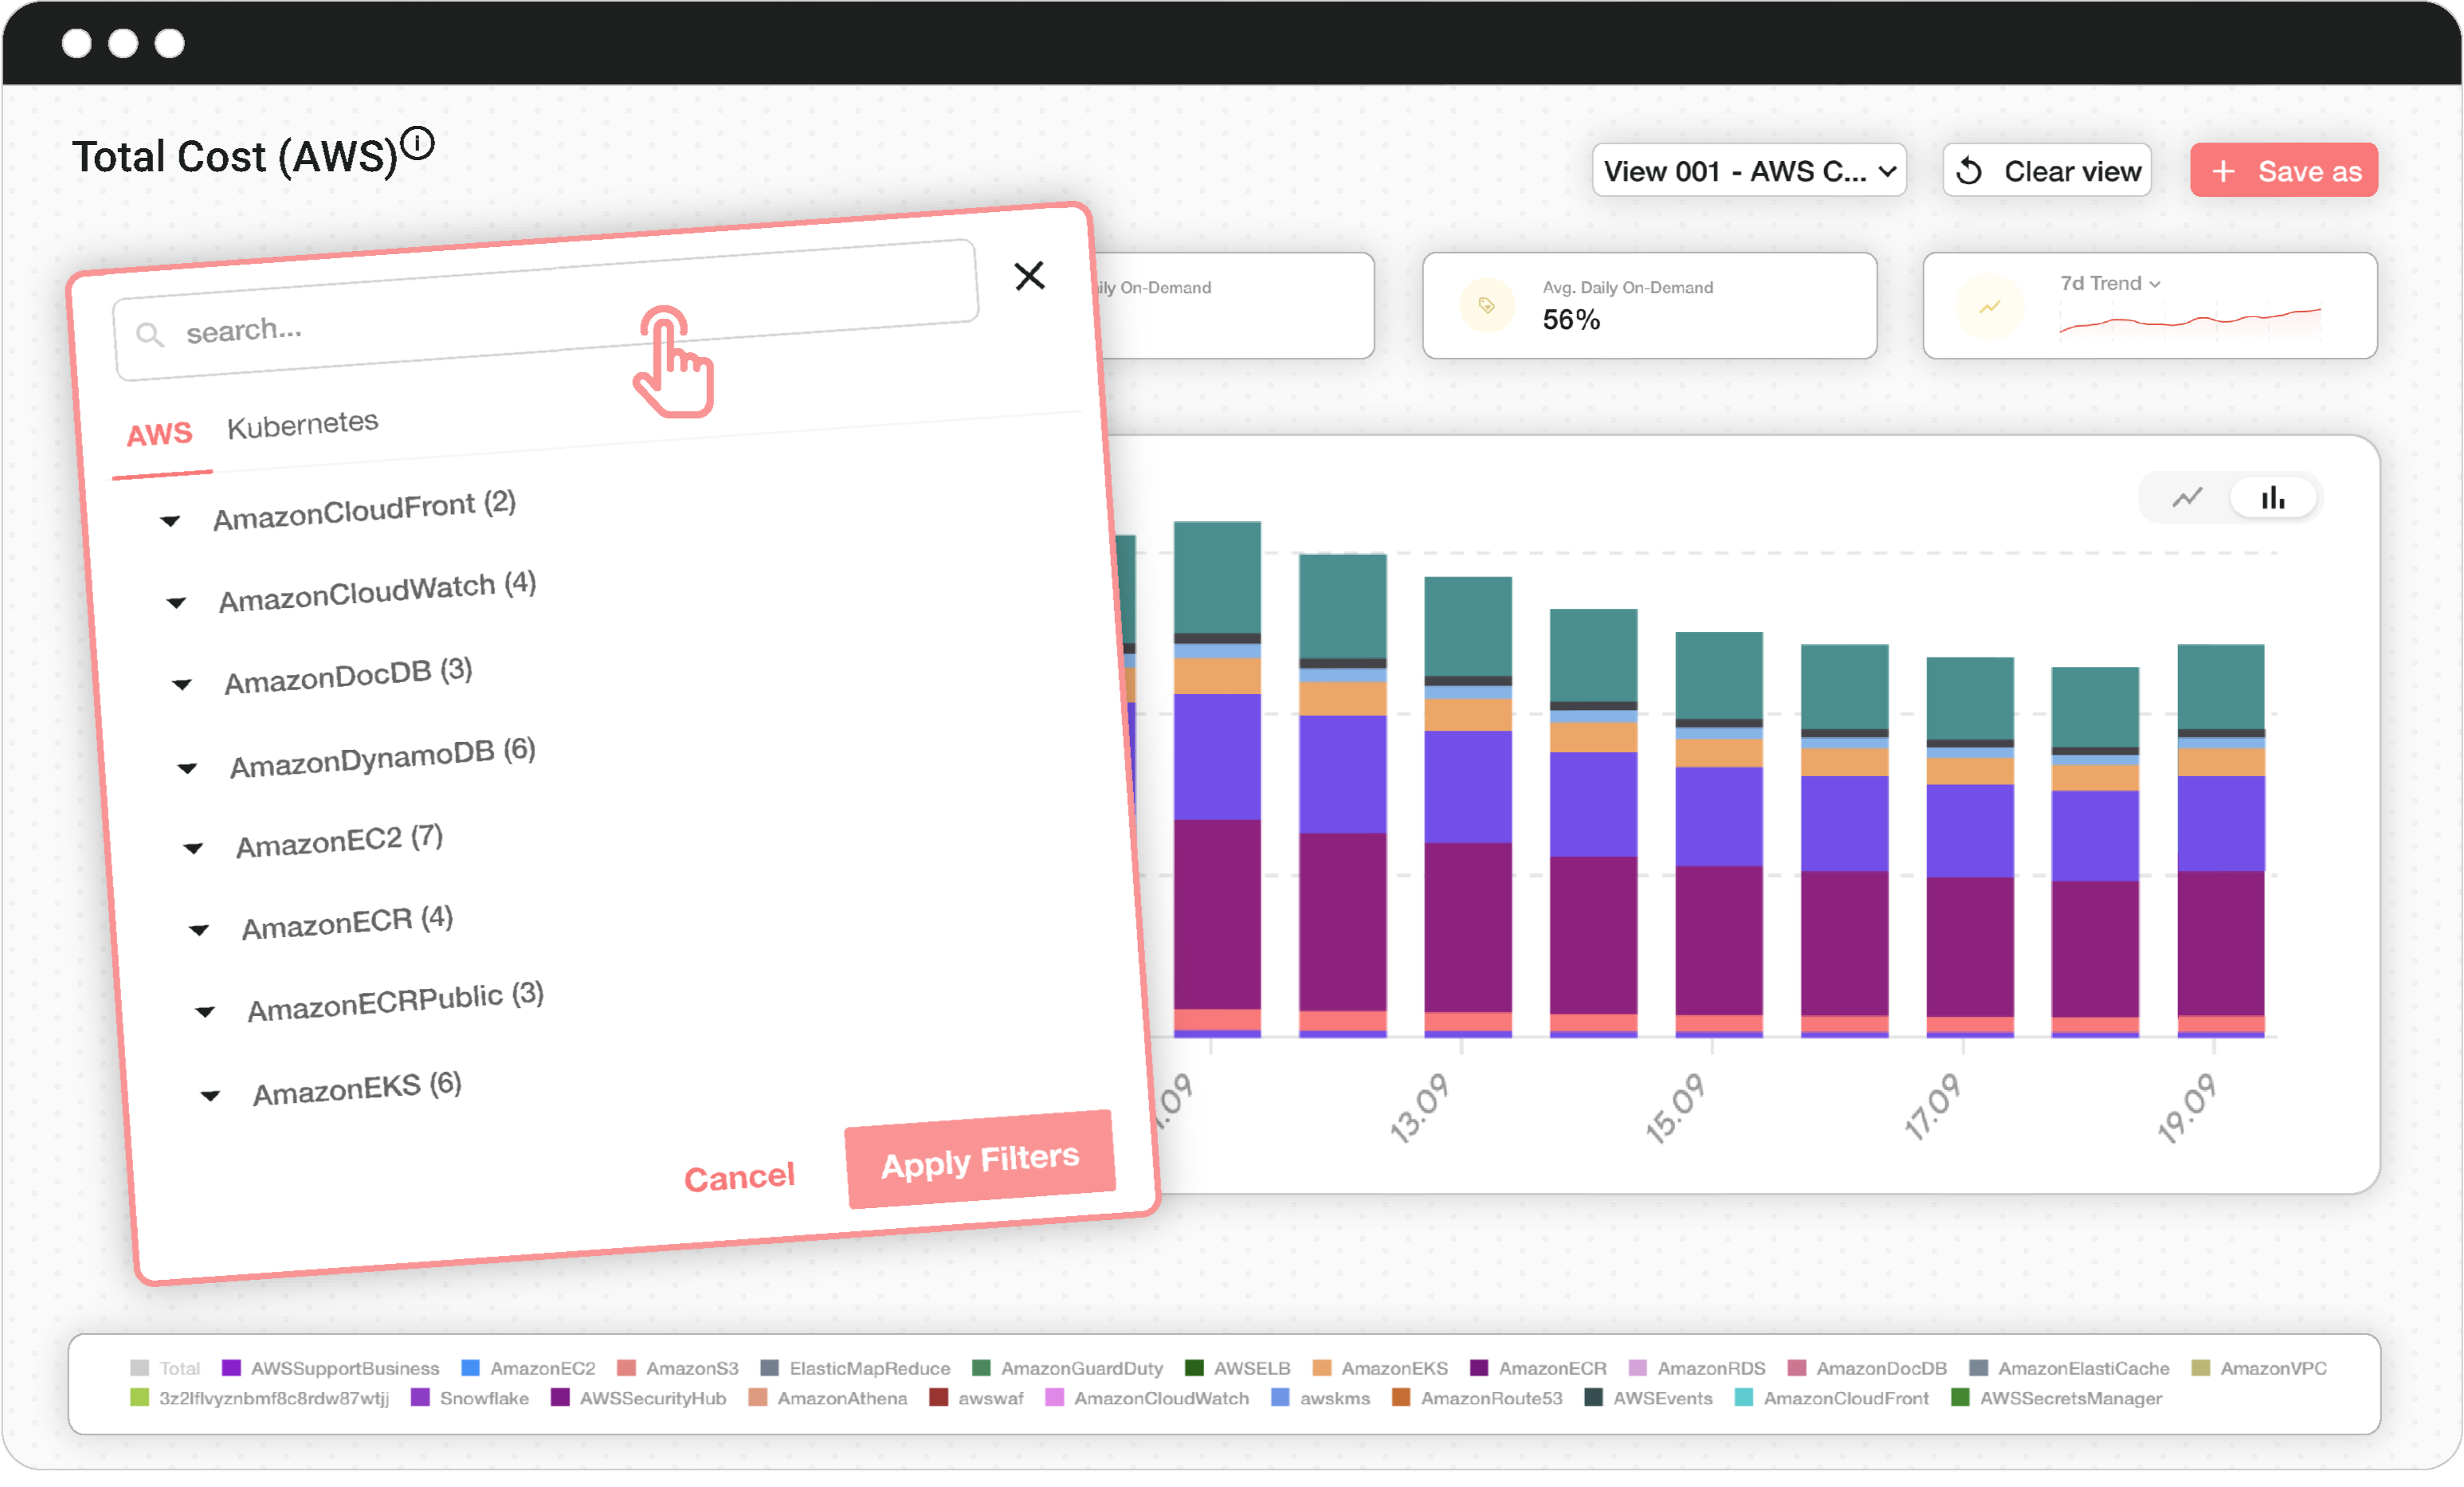Viewport: 2464px width, 1487px height.
Task: Click the search magnifier icon in filter panel
Action: [x=150, y=335]
